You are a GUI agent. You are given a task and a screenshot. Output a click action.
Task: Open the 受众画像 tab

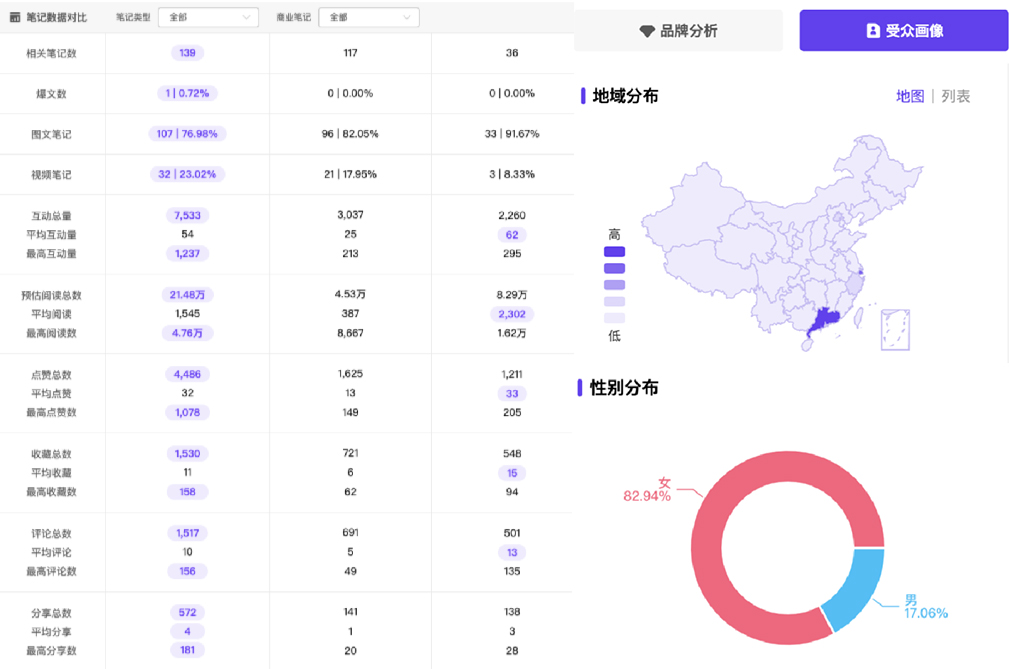coord(903,31)
